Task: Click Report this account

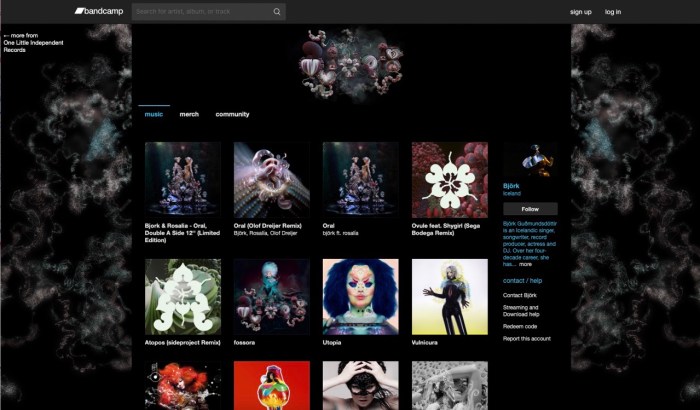Action: point(527,339)
